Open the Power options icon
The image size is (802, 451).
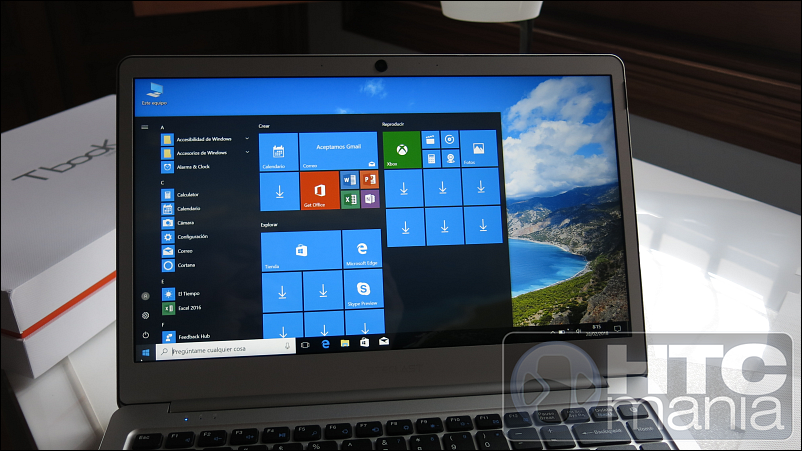[x=146, y=335]
